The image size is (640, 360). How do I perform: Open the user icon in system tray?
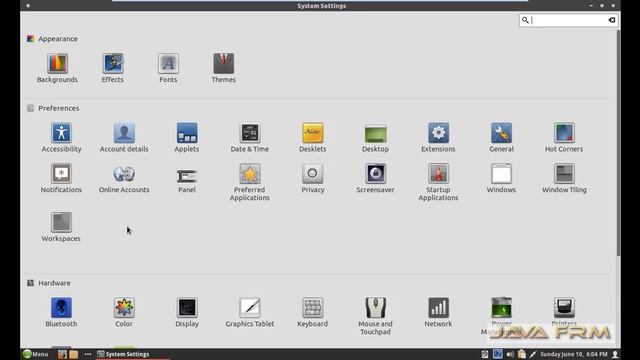615,354
